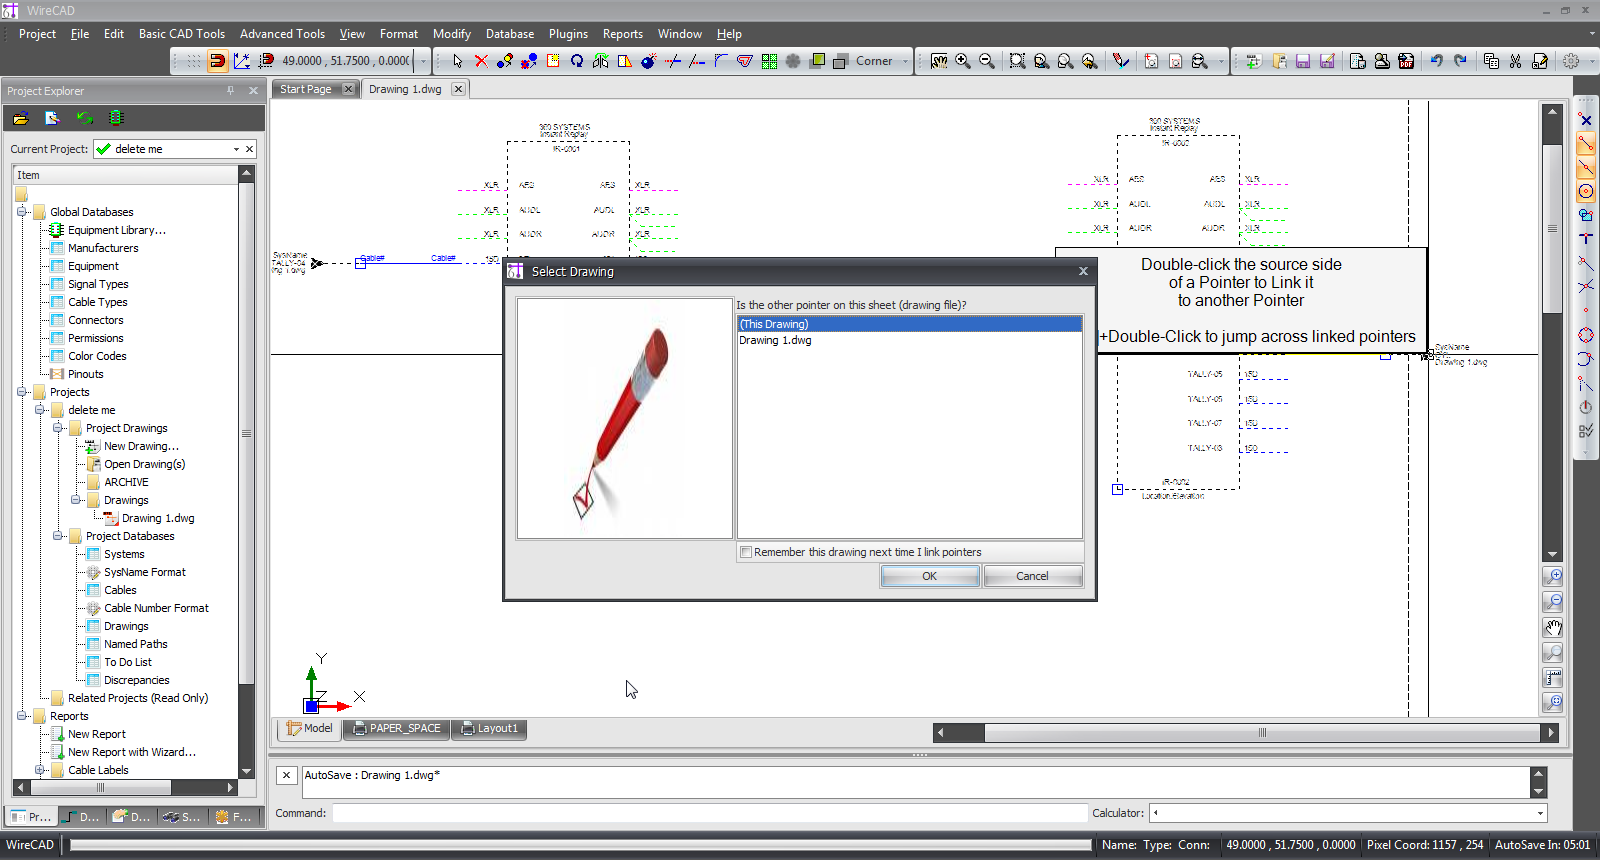1600x860 pixels.
Task: Click the hand pan icon near vertical scrollbar
Action: (1553, 628)
